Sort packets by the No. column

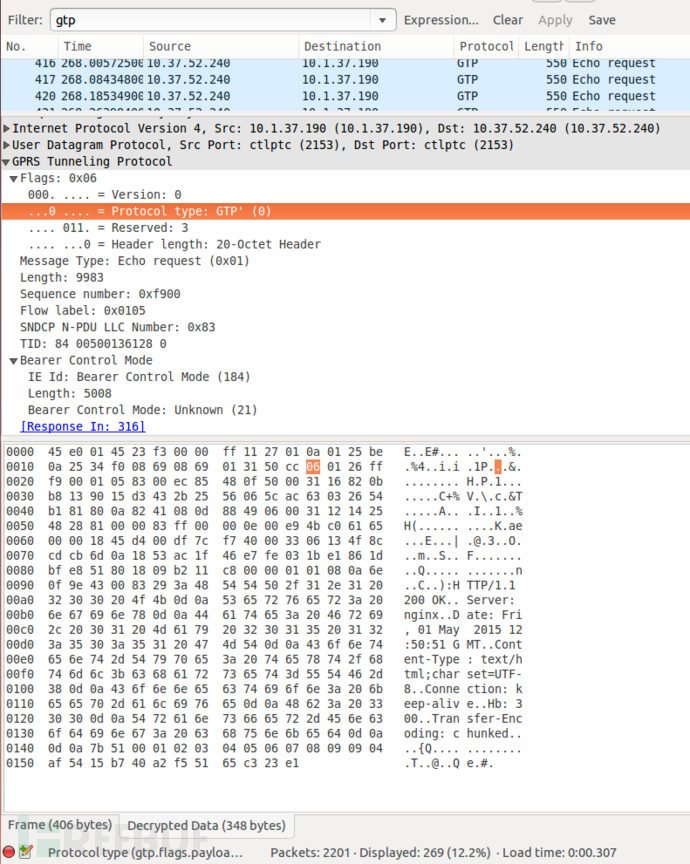tap(30, 46)
